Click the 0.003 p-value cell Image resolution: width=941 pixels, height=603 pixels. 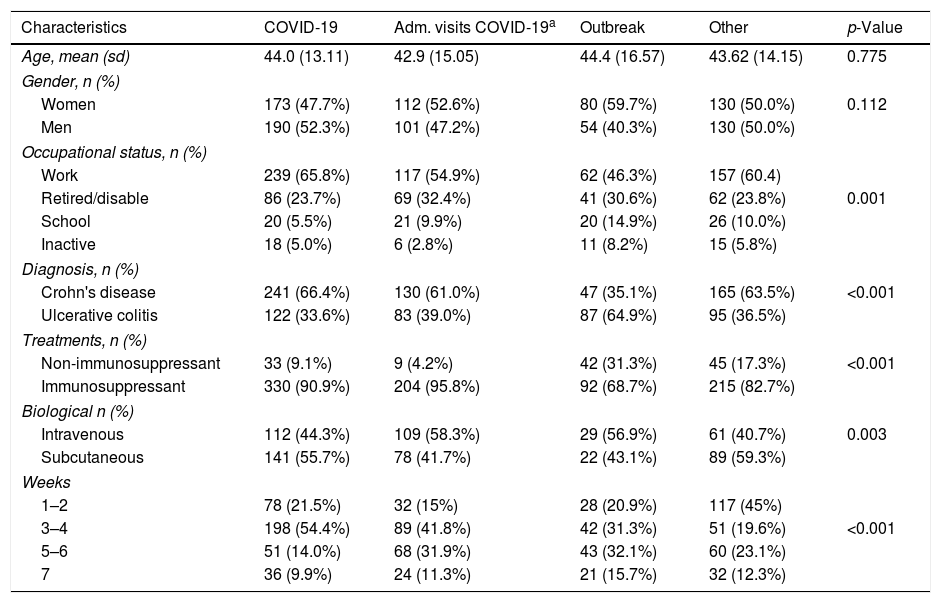[865, 434]
